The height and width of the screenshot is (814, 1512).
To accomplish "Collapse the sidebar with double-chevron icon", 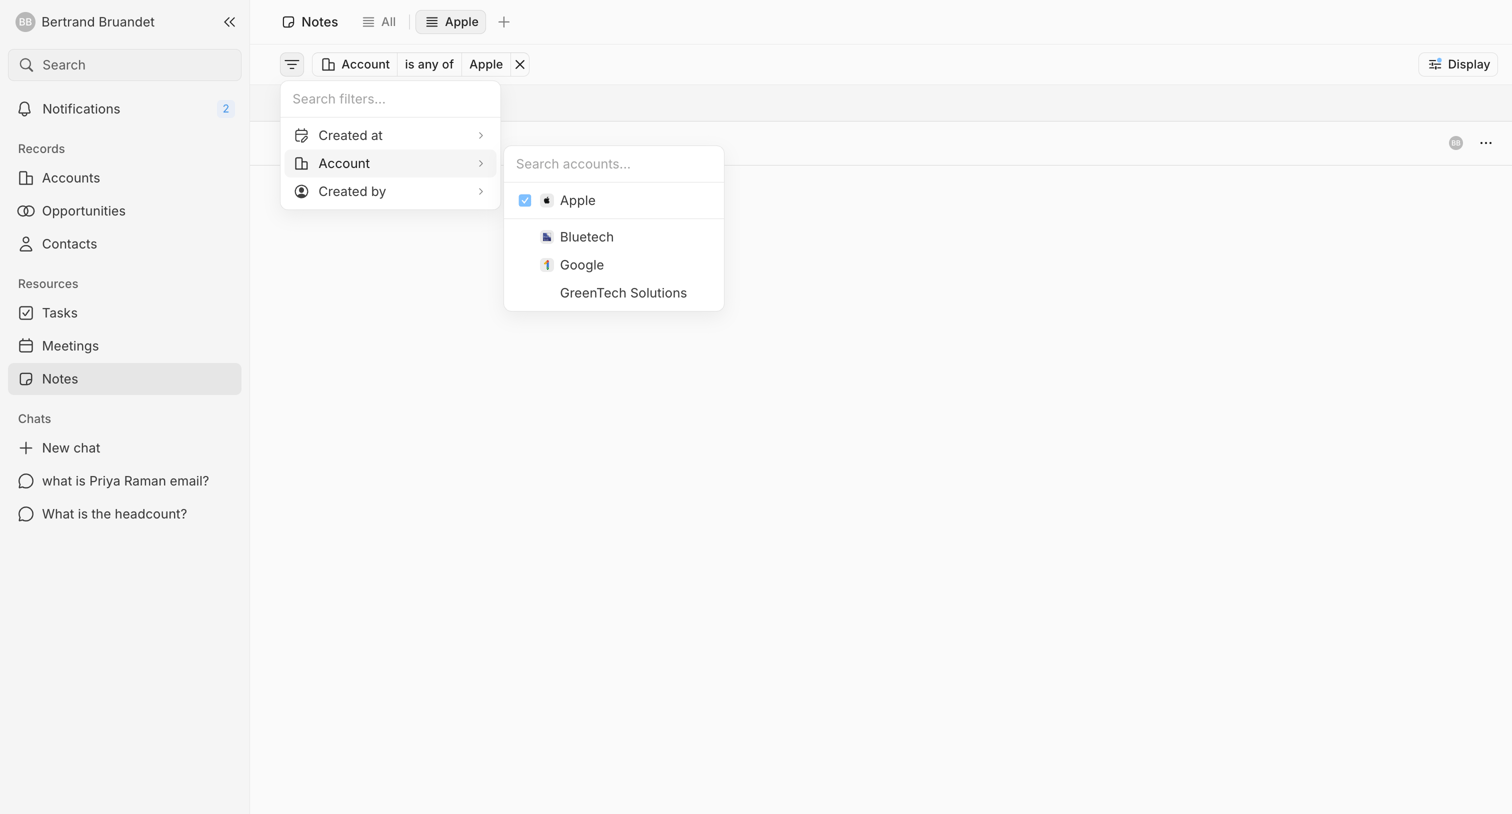I will [229, 22].
